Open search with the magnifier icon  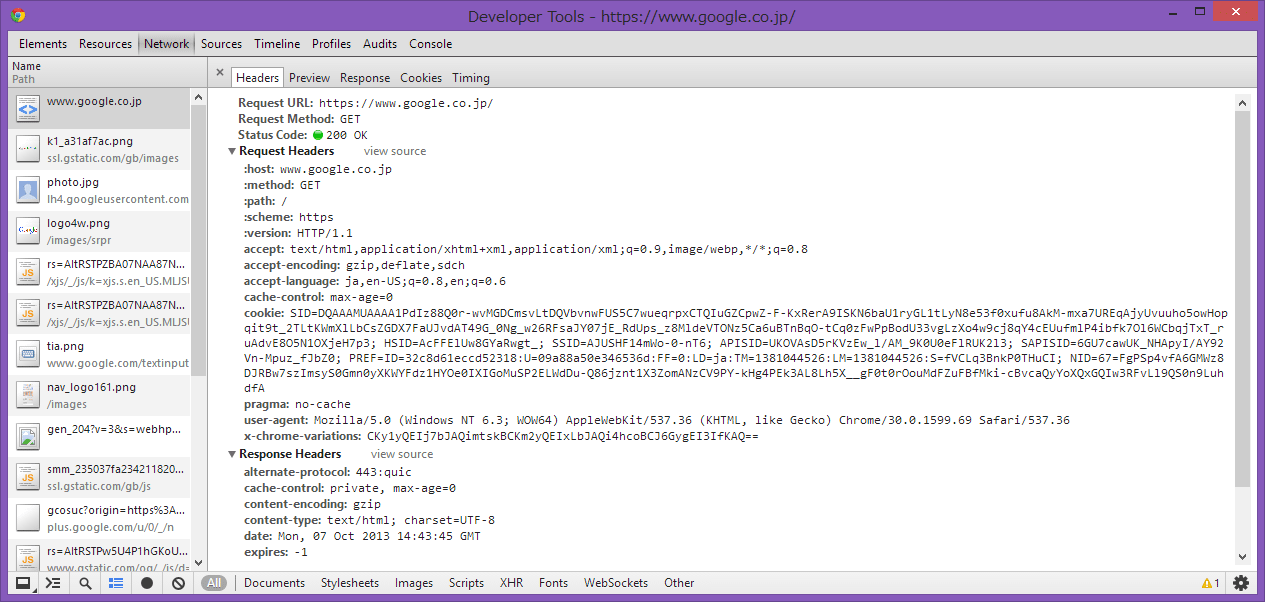[86, 583]
